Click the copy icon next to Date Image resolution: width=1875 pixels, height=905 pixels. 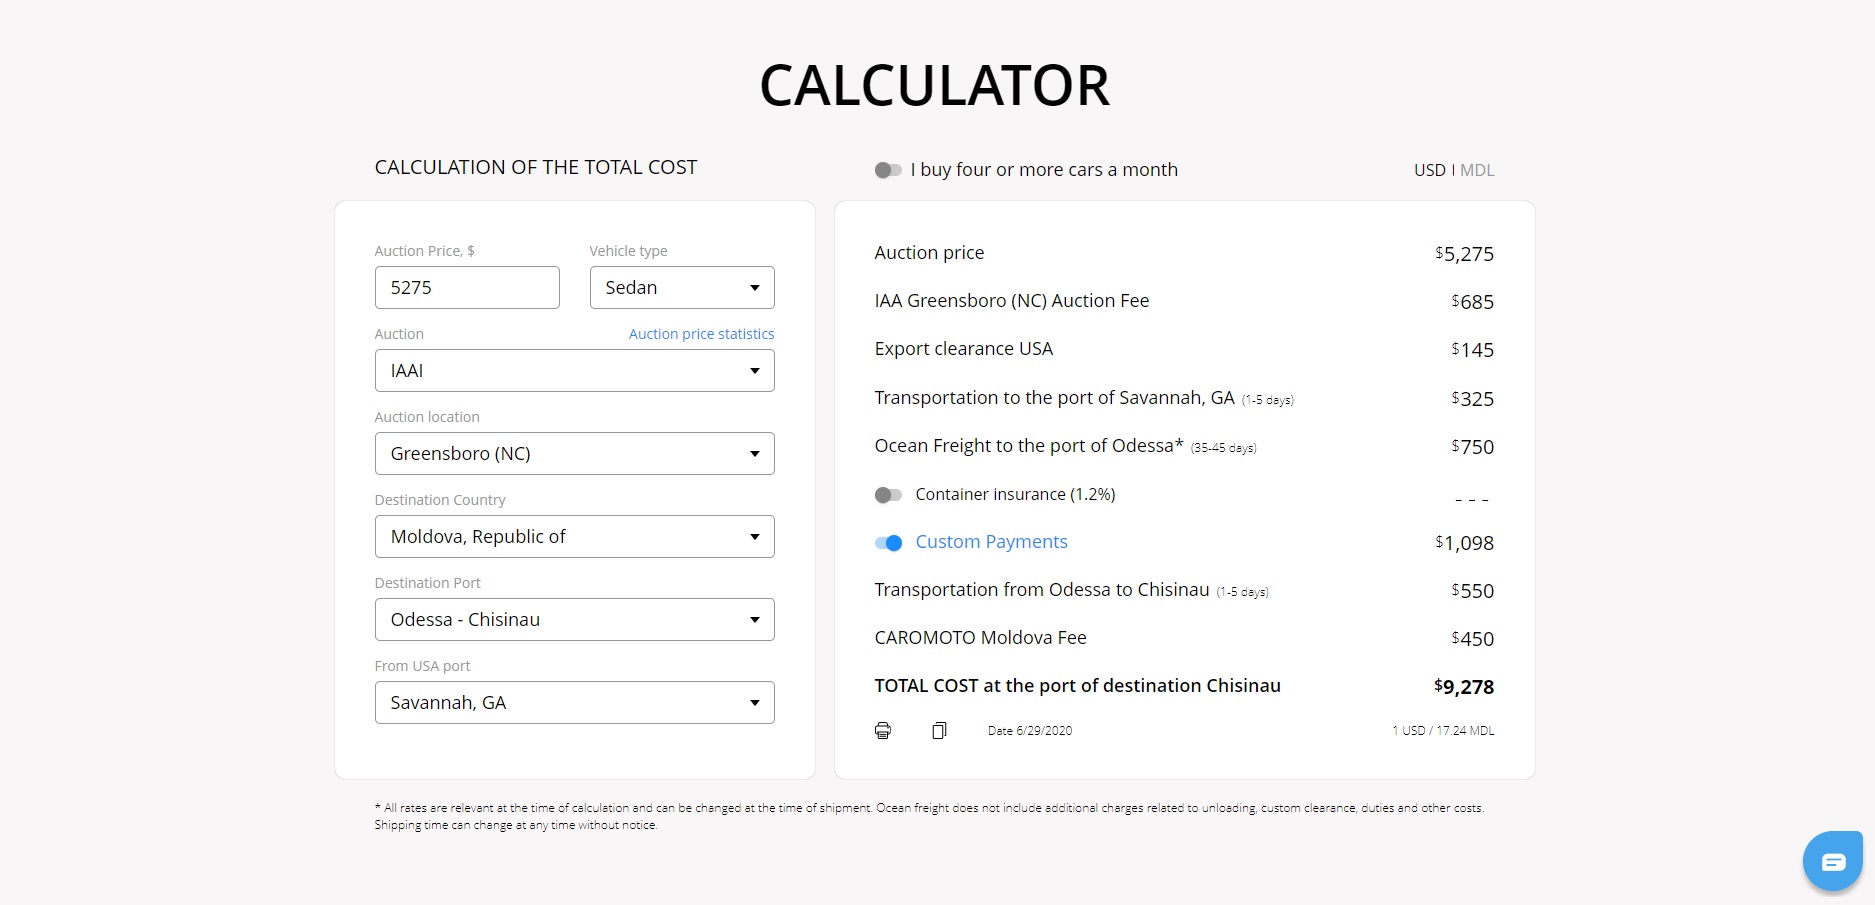click(939, 730)
